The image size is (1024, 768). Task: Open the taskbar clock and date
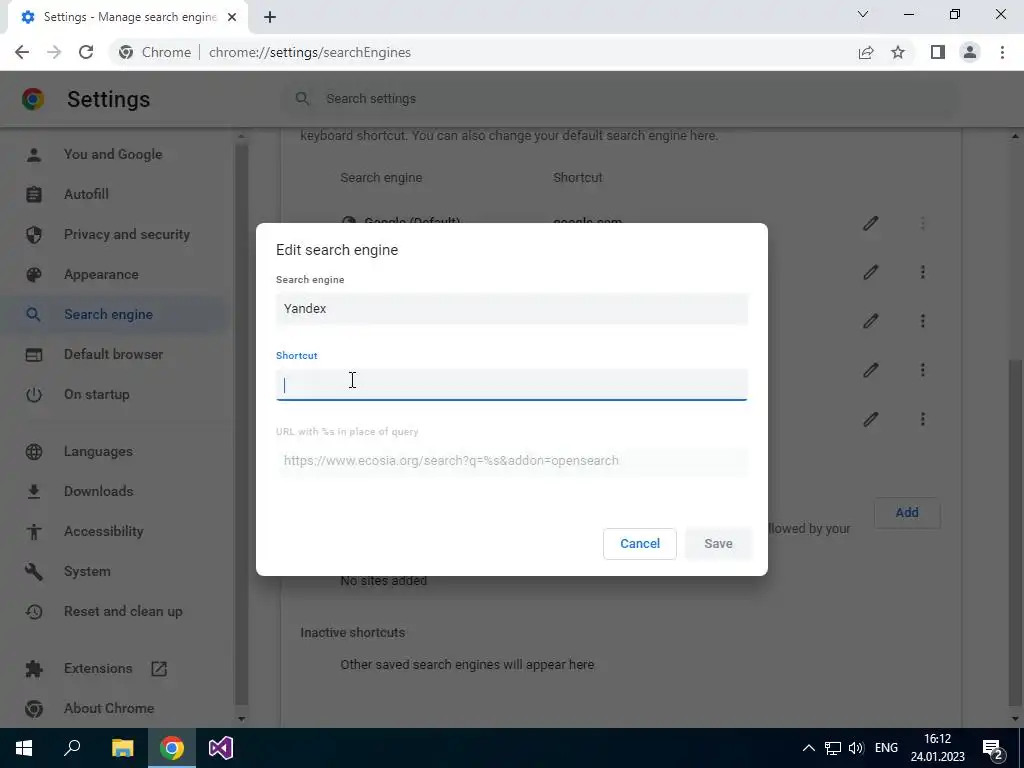point(937,748)
